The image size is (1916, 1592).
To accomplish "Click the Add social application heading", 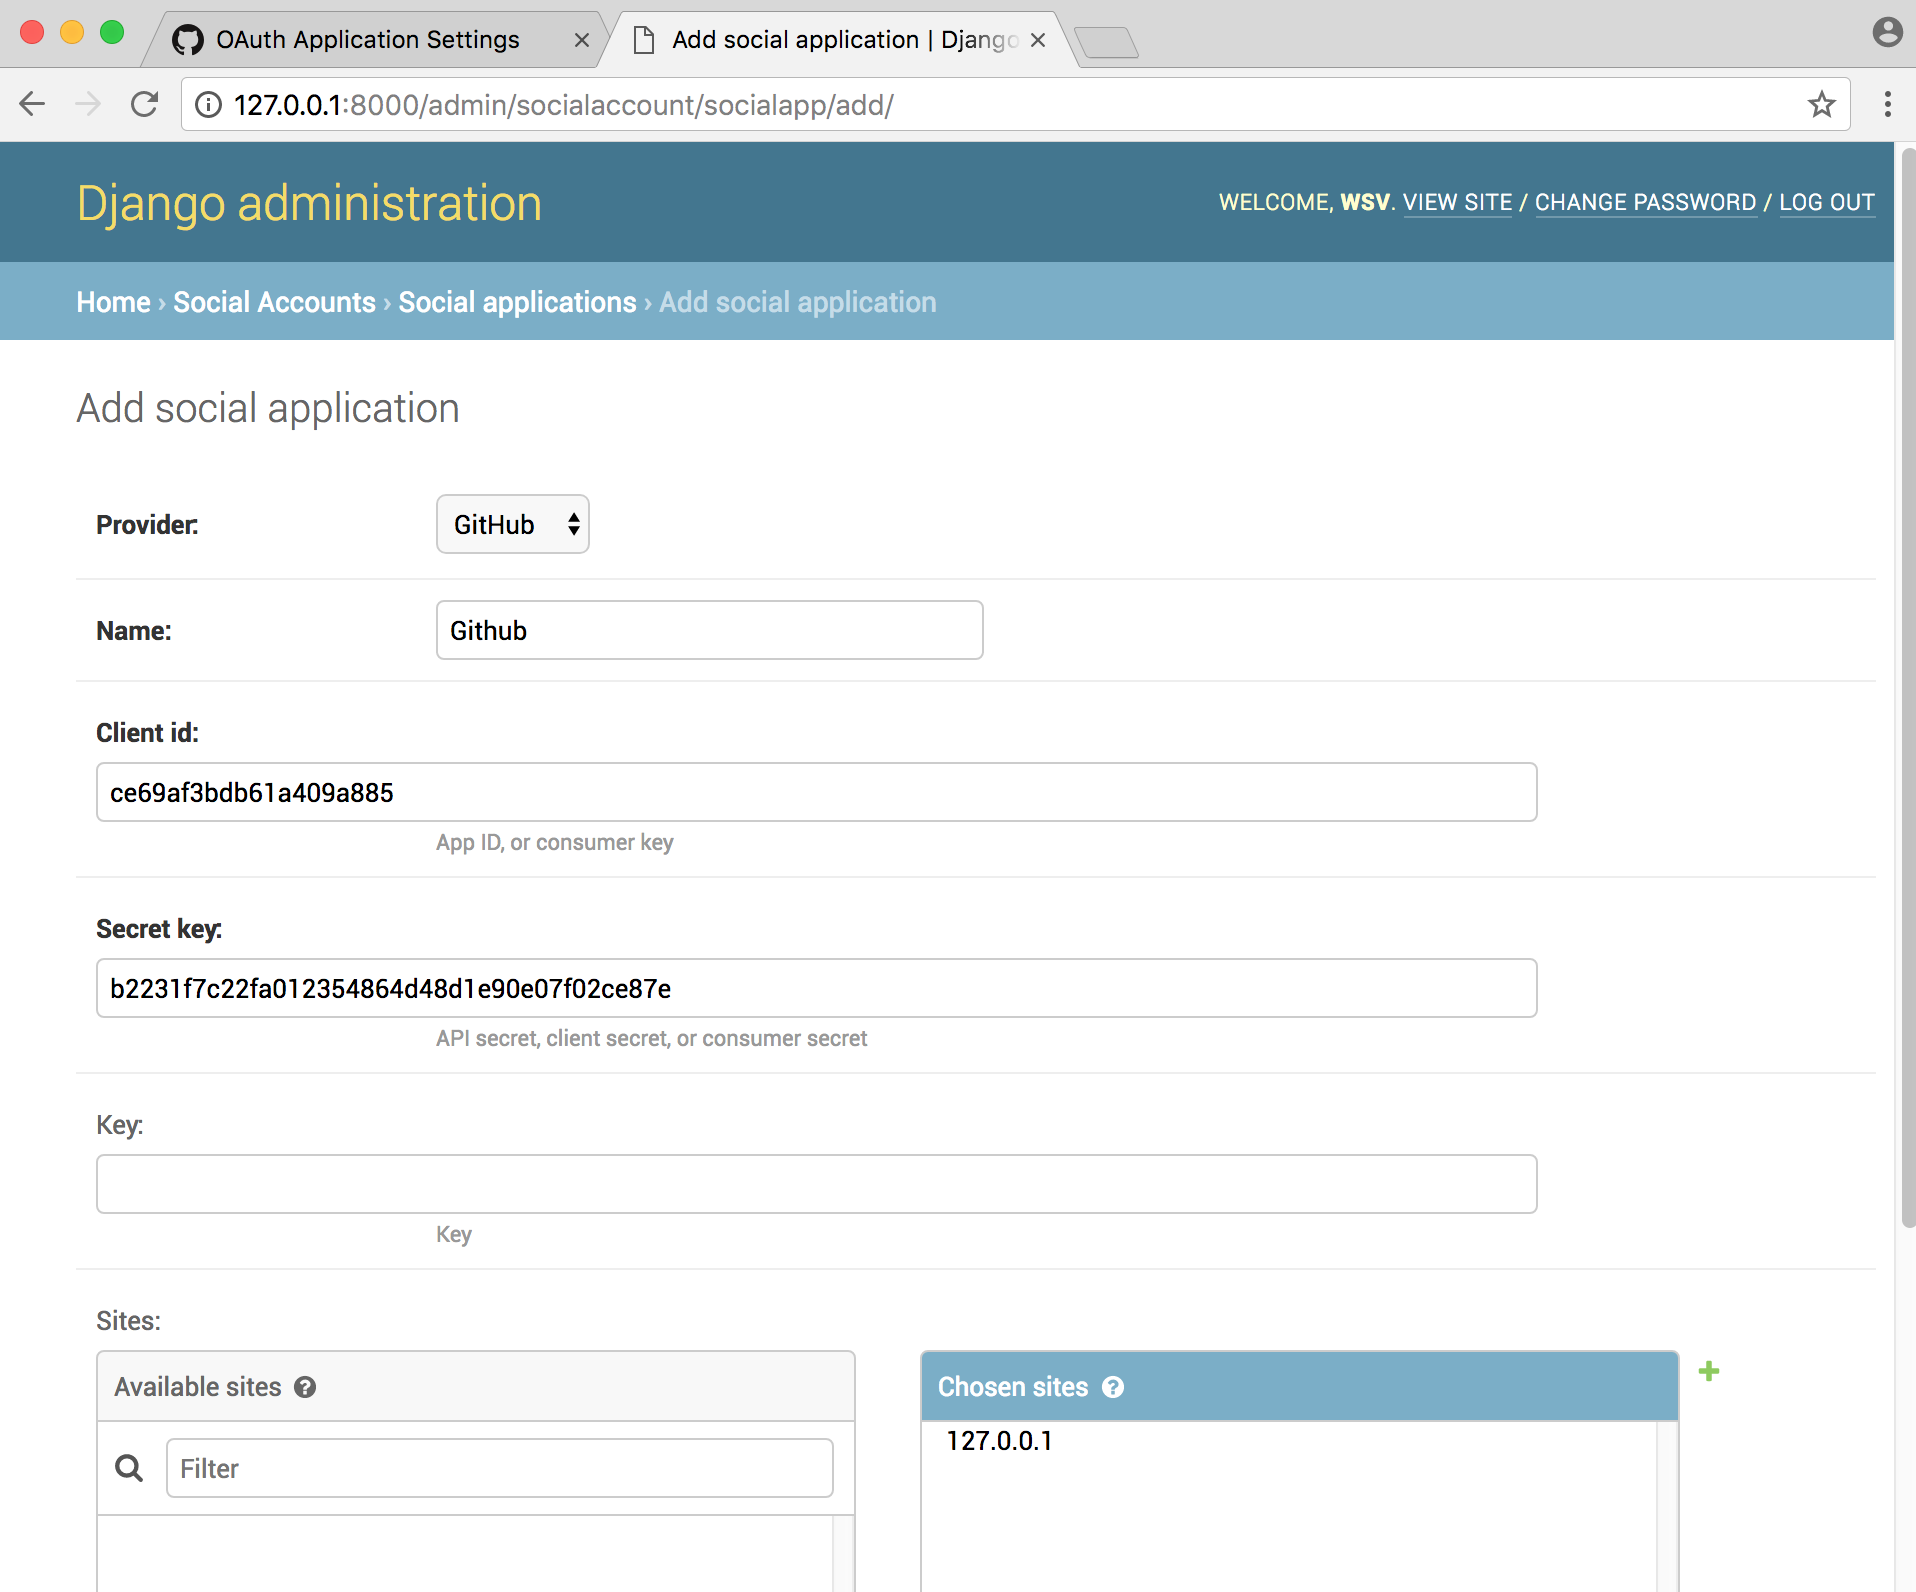I will click(268, 408).
